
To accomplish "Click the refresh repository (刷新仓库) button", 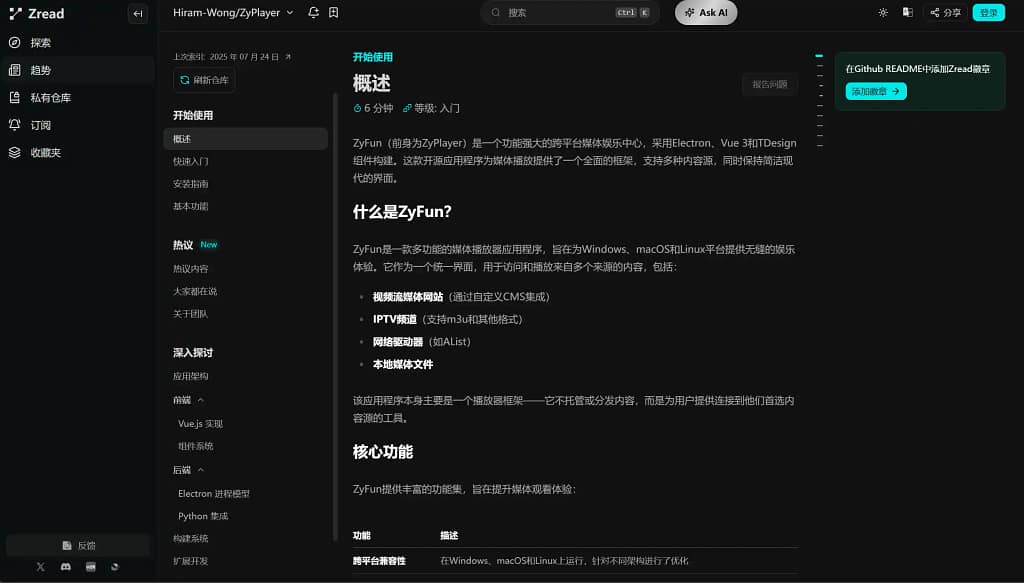I will point(204,80).
